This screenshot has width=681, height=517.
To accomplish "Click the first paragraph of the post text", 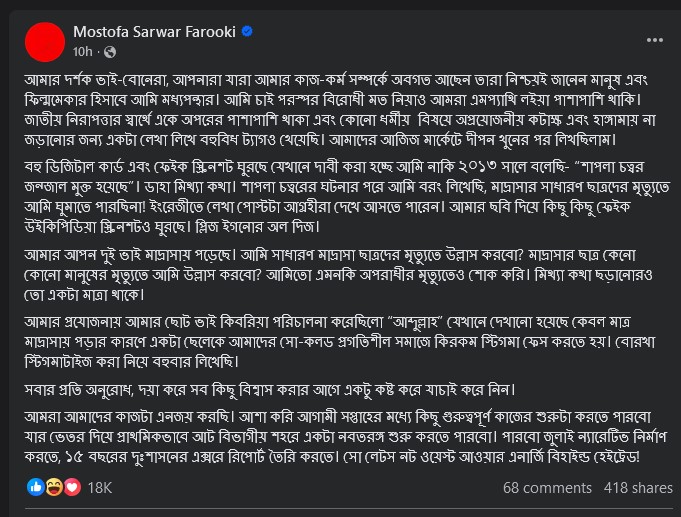I will pos(340,109).
